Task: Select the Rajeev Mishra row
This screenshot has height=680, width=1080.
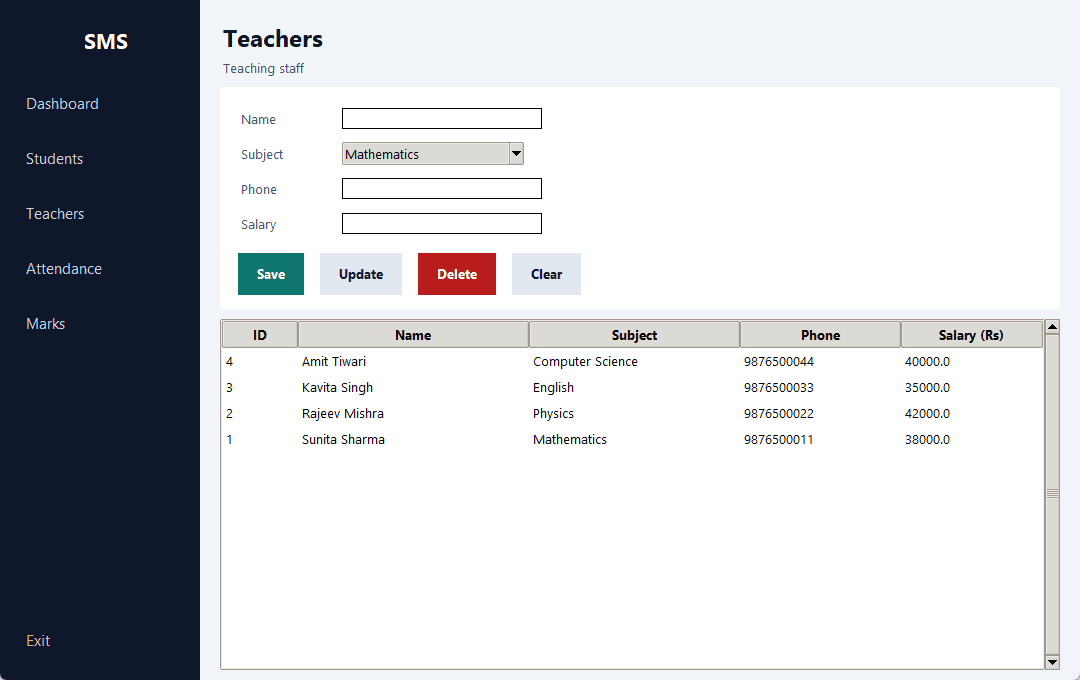Action: pyautogui.click(x=632, y=414)
